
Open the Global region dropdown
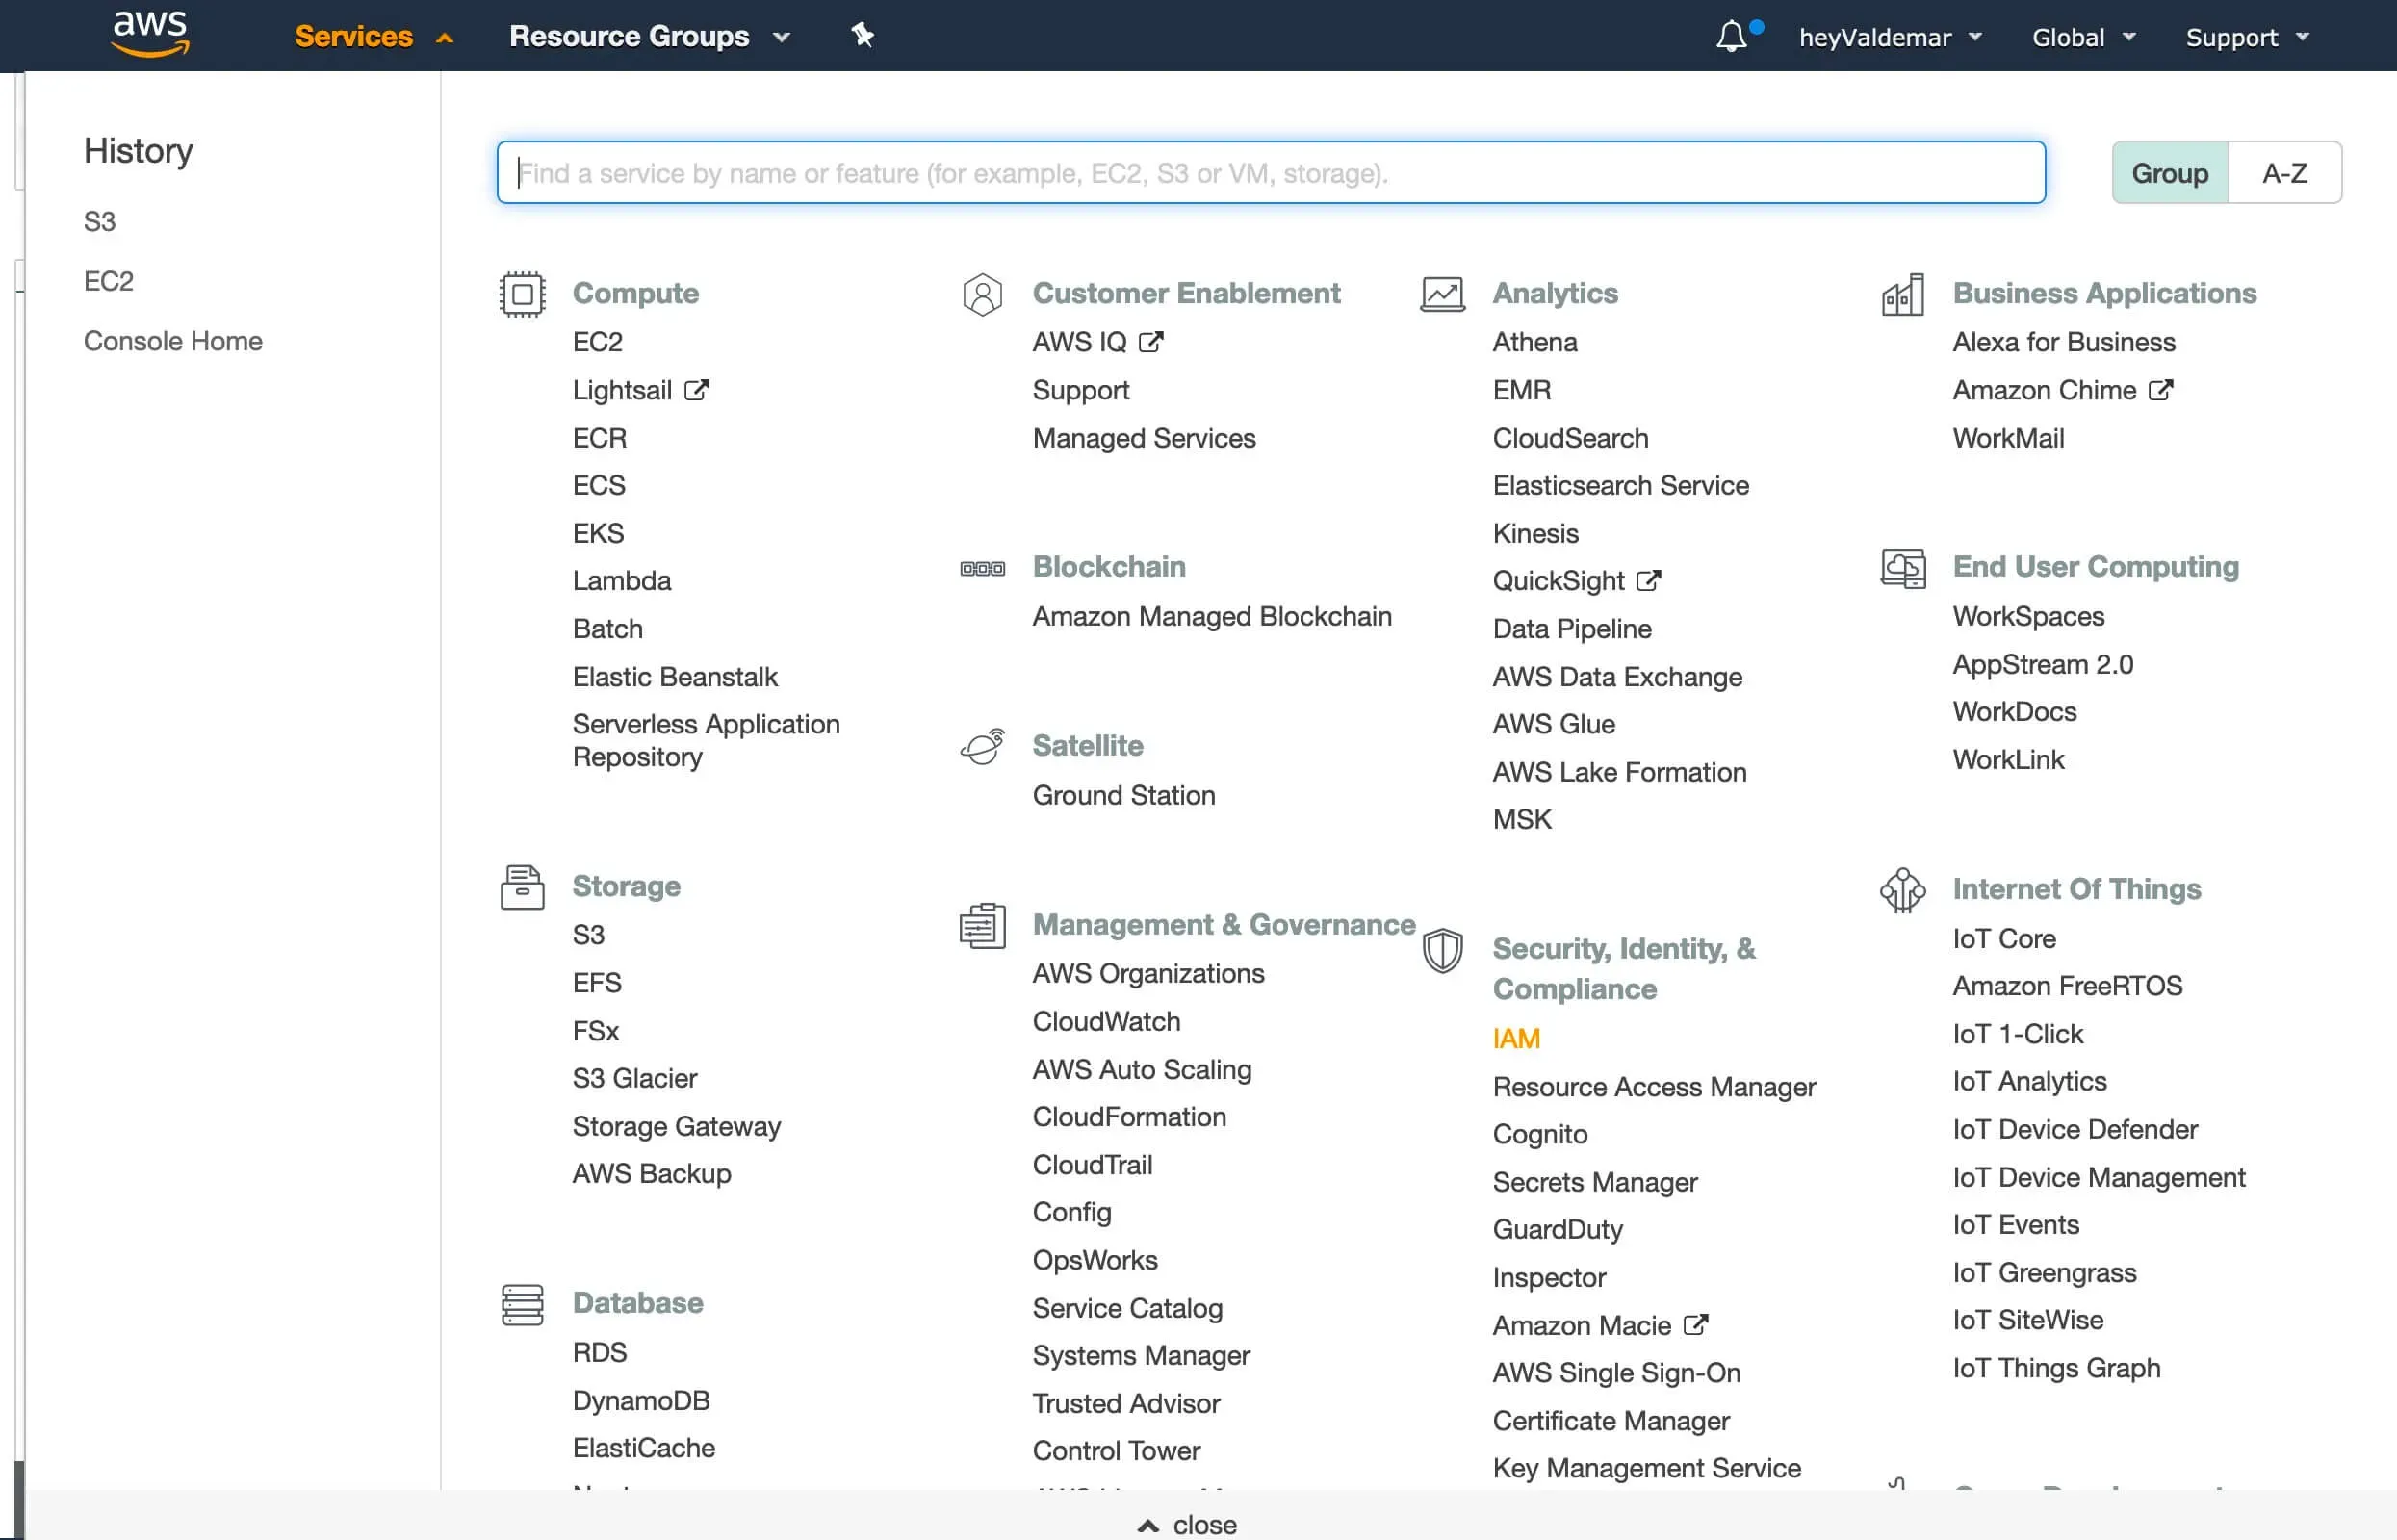pyautogui.click(x=2084, y=38)
